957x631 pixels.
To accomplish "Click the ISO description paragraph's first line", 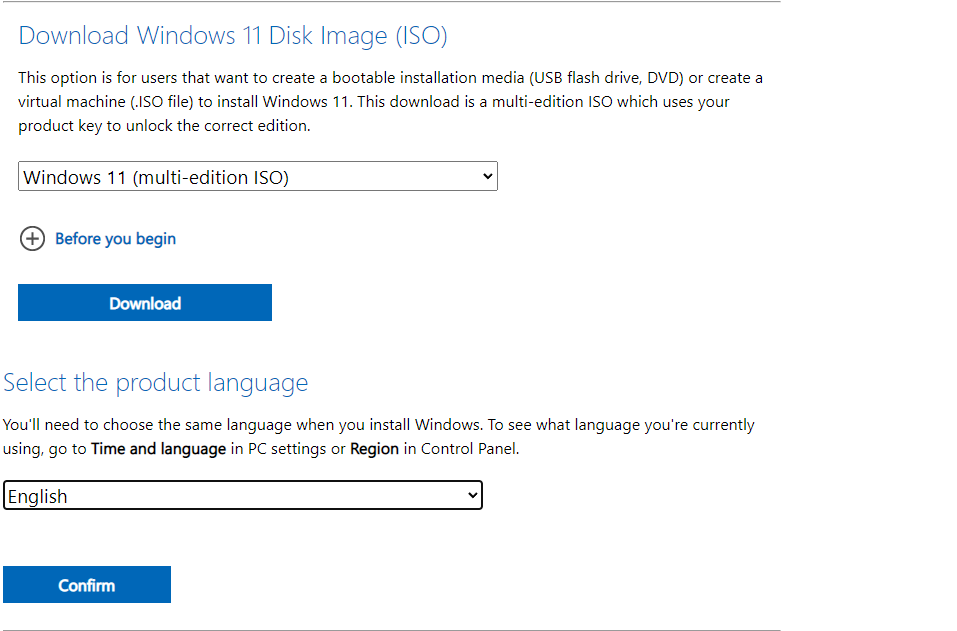I will tap(390, 78).
